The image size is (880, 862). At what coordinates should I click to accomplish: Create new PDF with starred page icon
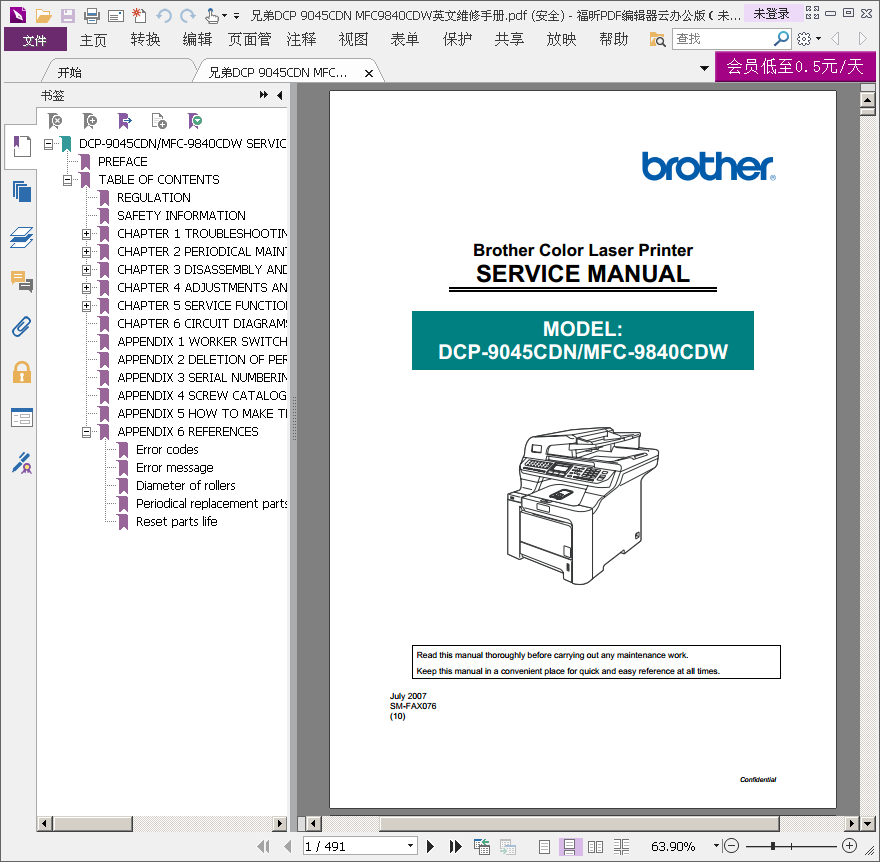click(x=139, y=15)
